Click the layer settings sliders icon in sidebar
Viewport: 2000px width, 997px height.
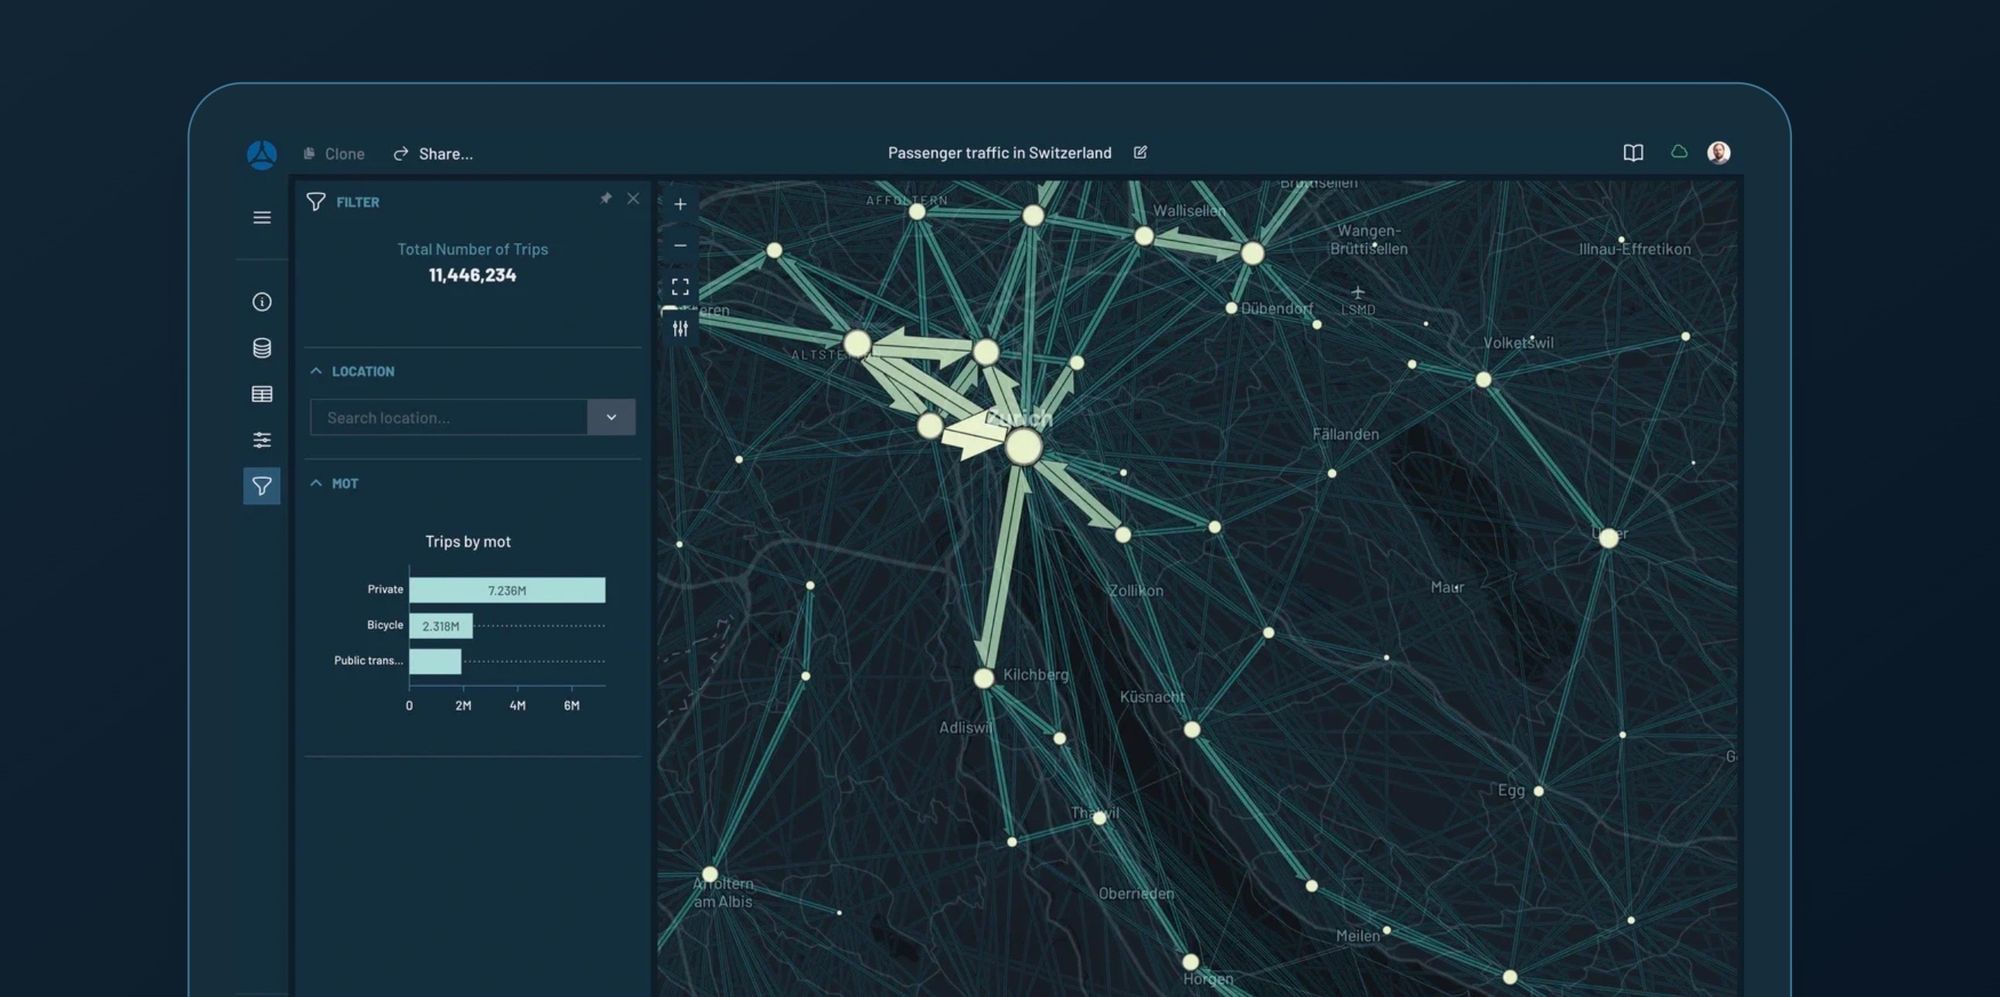261,440
